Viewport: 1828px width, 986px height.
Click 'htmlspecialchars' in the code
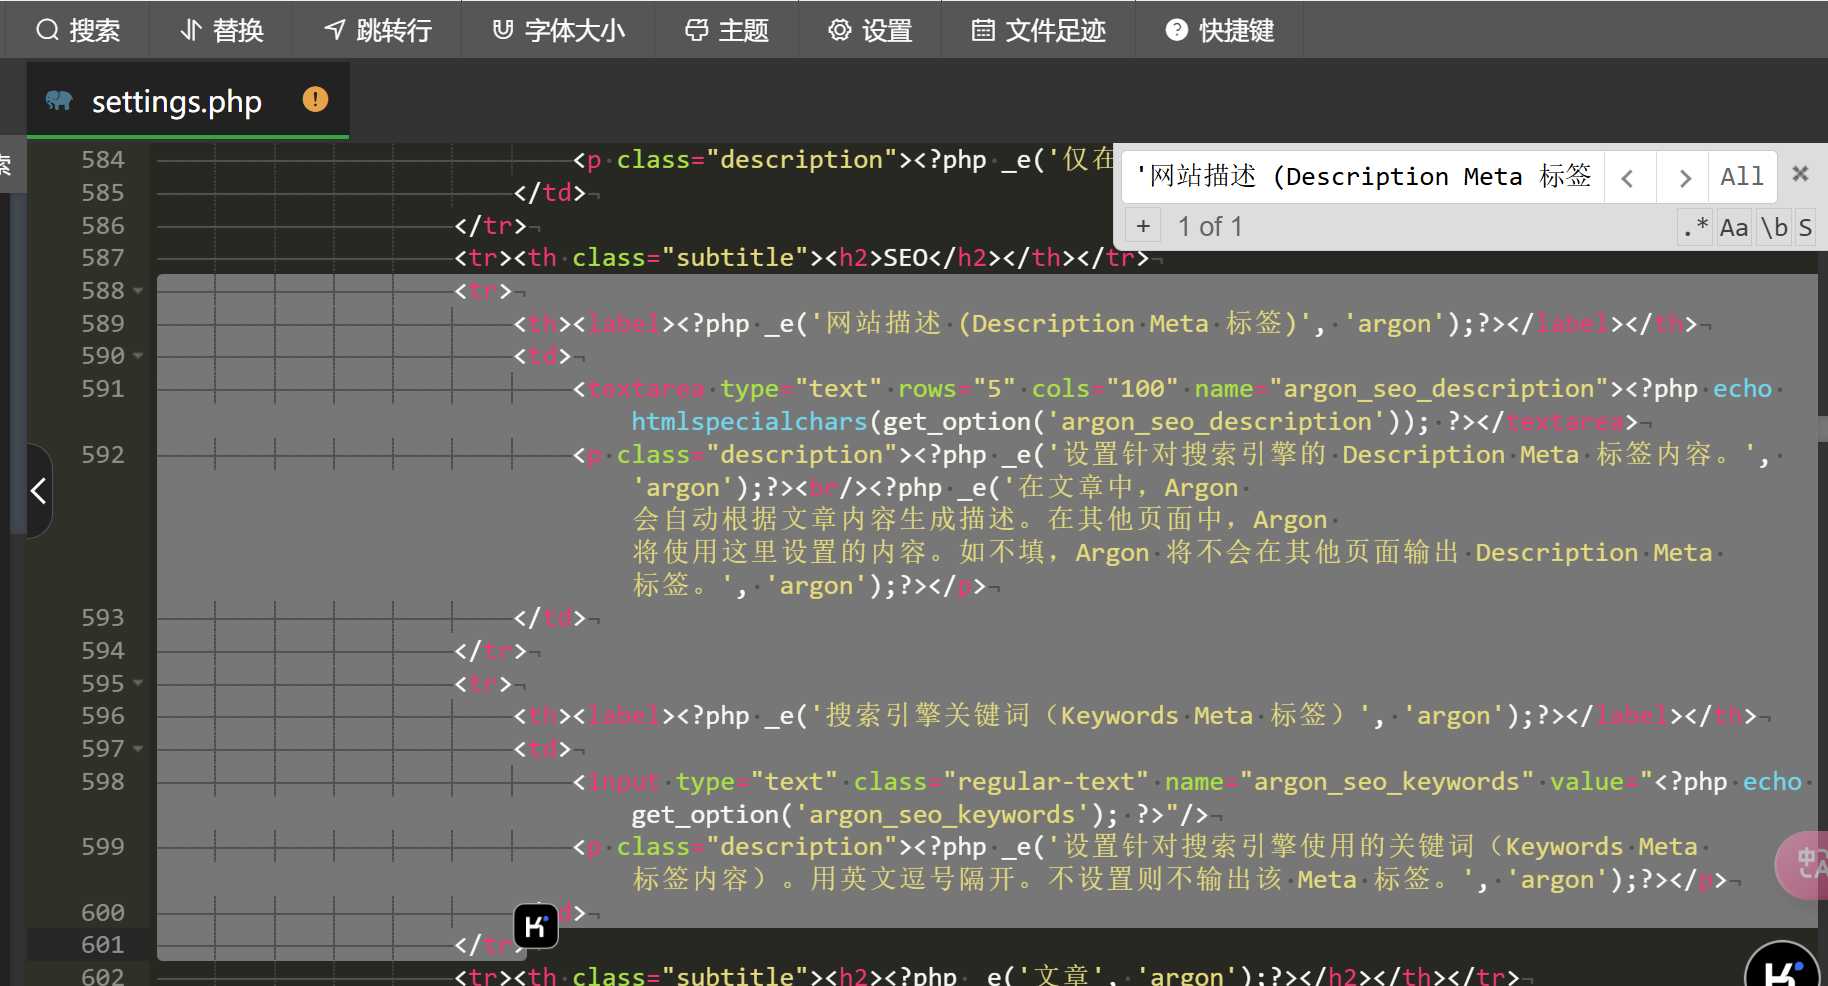coord(749,422)
